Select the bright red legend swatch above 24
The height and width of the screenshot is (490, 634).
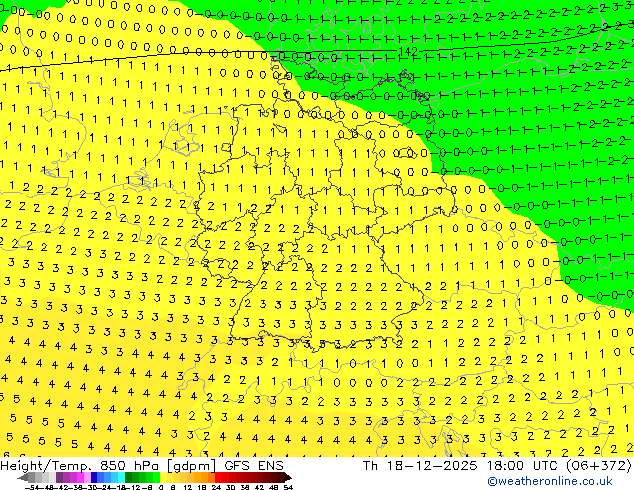point(218,477)
